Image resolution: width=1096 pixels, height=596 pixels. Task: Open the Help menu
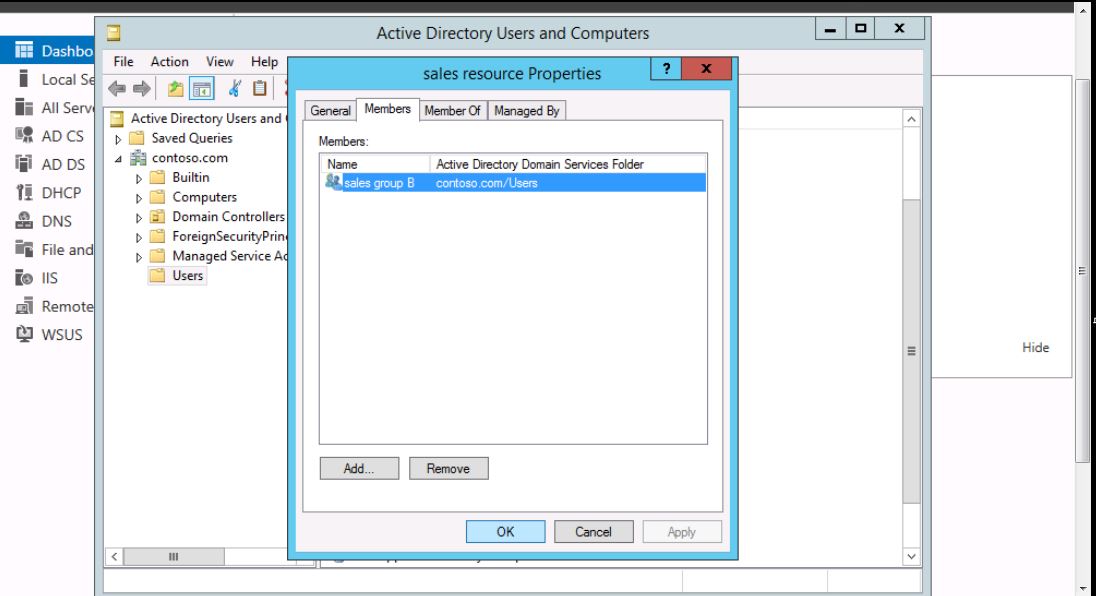(x=264, y=61)
